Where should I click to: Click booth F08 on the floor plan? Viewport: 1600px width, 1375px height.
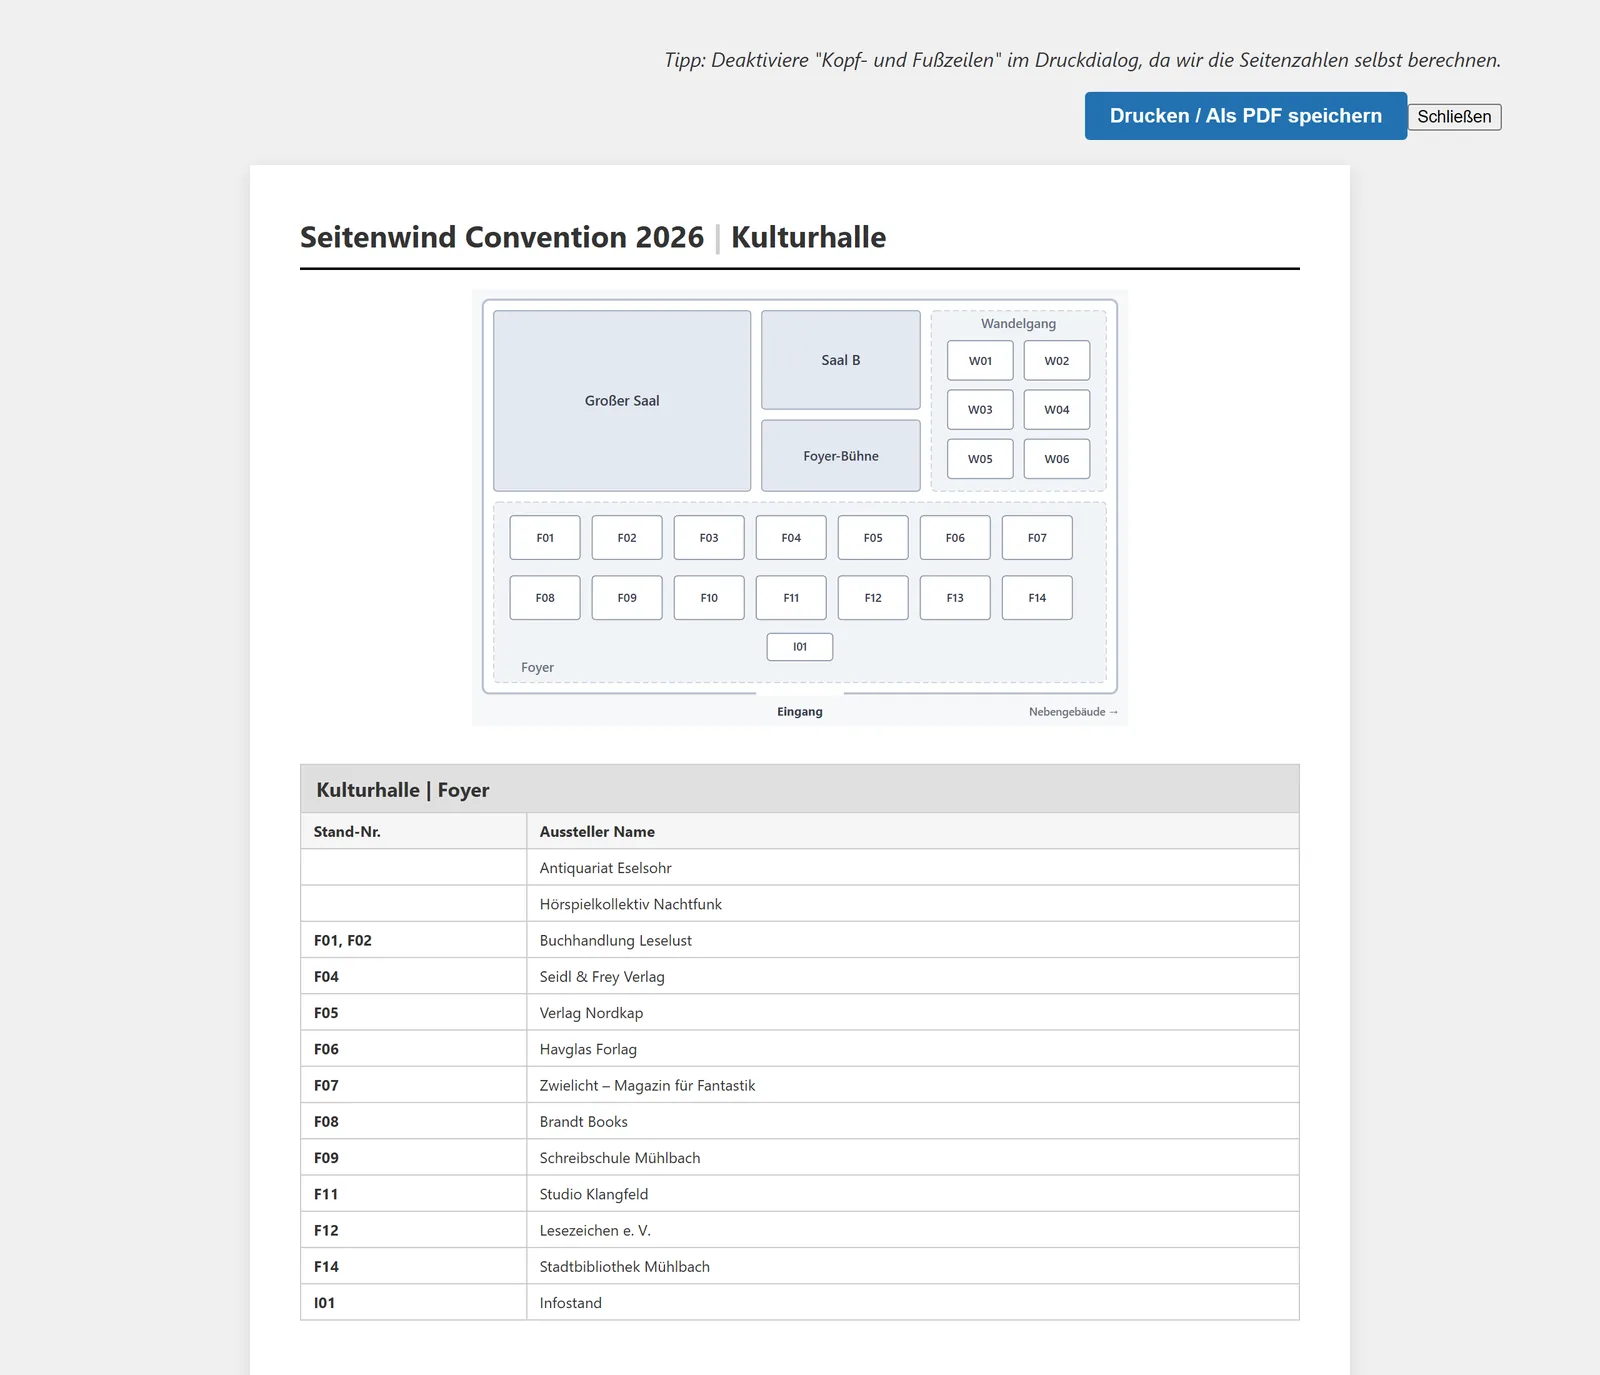(545, 598)
